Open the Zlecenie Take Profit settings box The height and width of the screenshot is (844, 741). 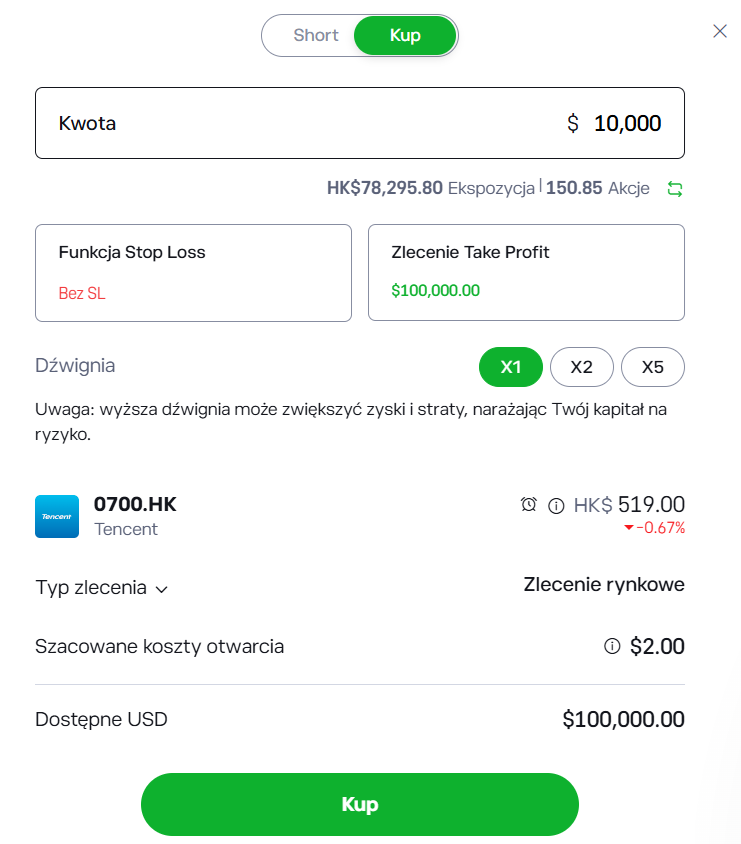pyautogui.click(x=526, y=272)
